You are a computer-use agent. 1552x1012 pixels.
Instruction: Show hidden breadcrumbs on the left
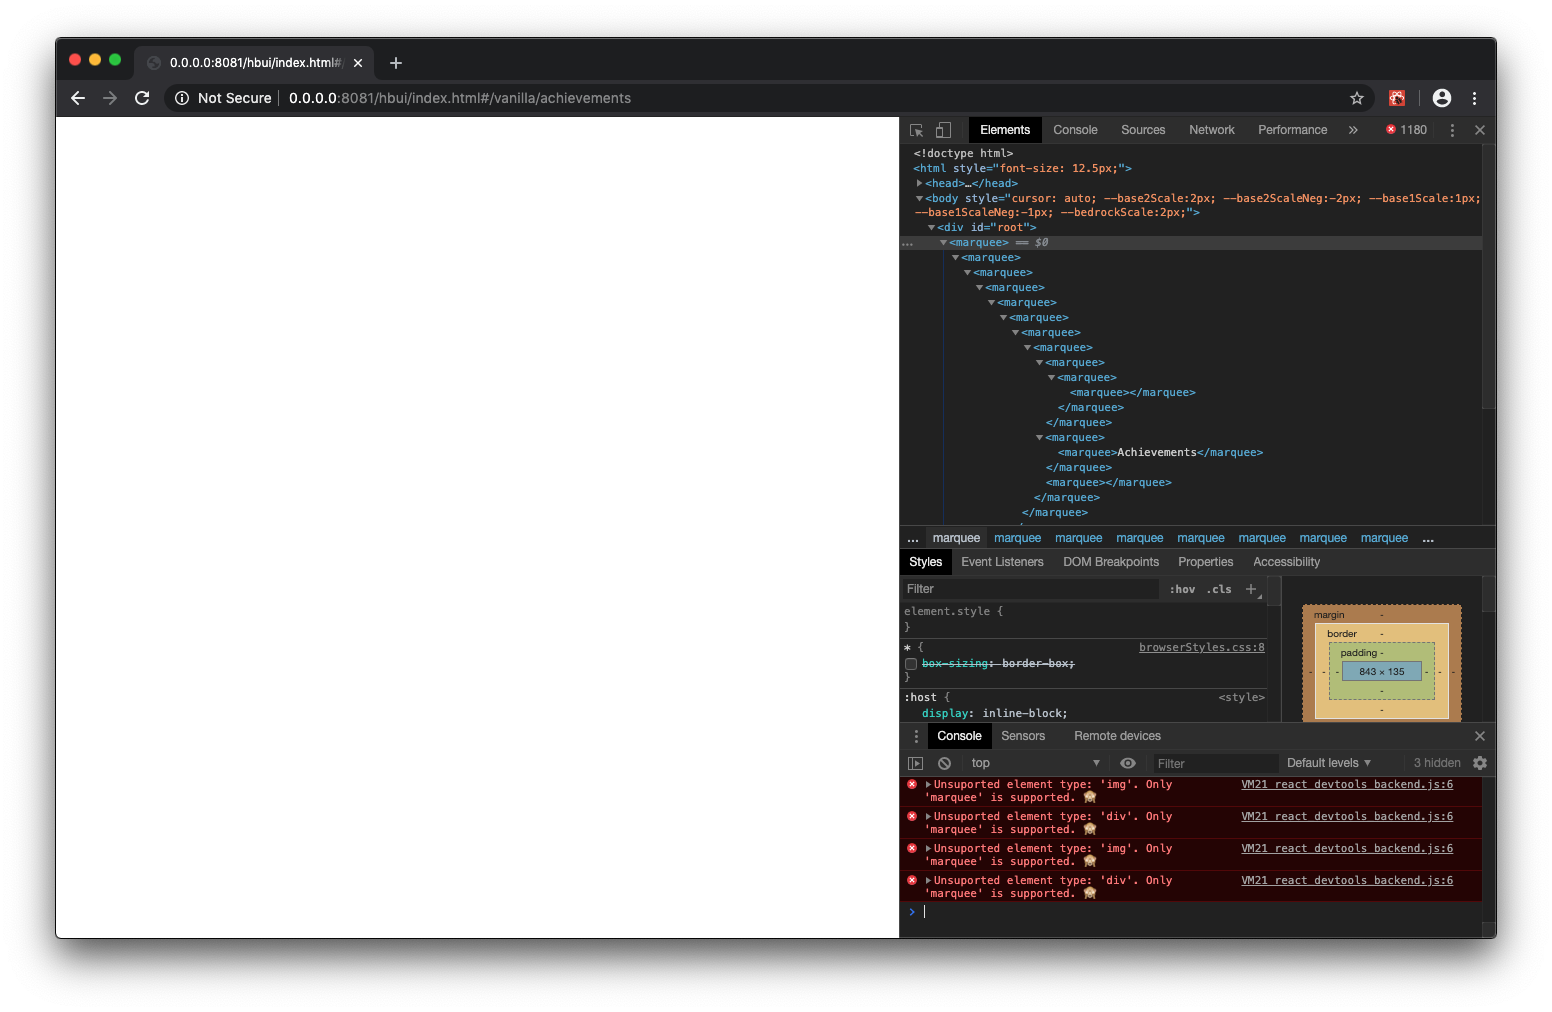click(x=913, y=538)
